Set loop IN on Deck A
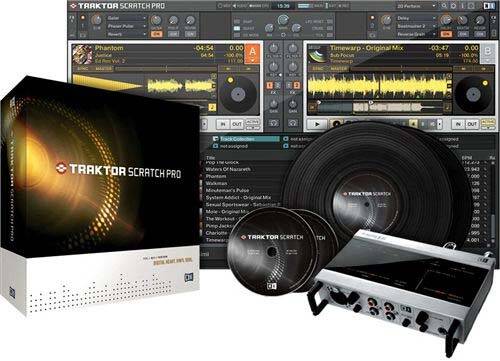 (x=223, y=124)
